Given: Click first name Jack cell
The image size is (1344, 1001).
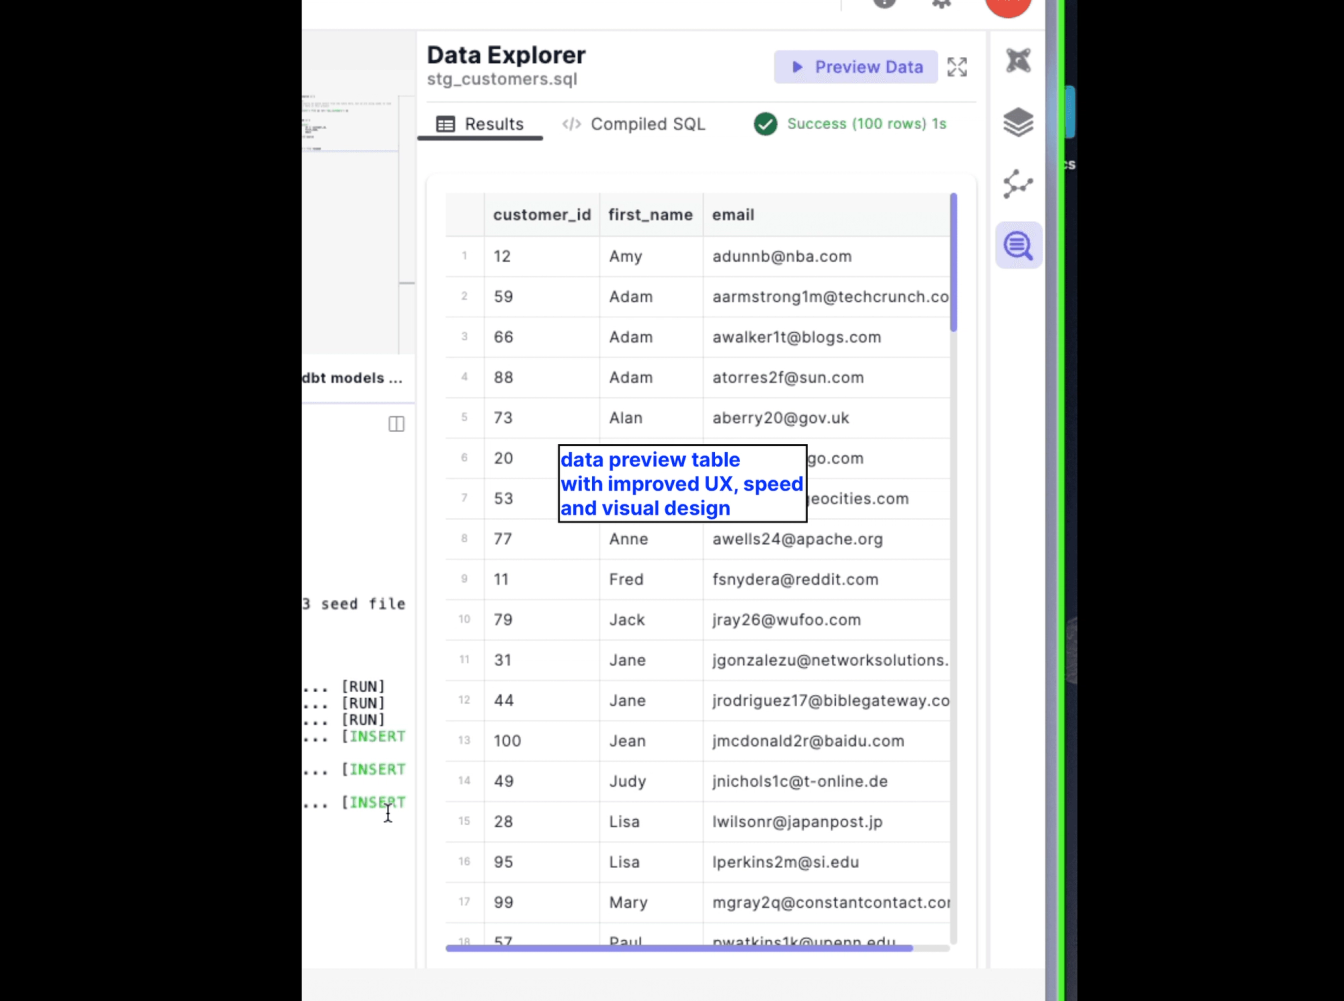Looking at the screenshot, I should (x=651, y=620).
